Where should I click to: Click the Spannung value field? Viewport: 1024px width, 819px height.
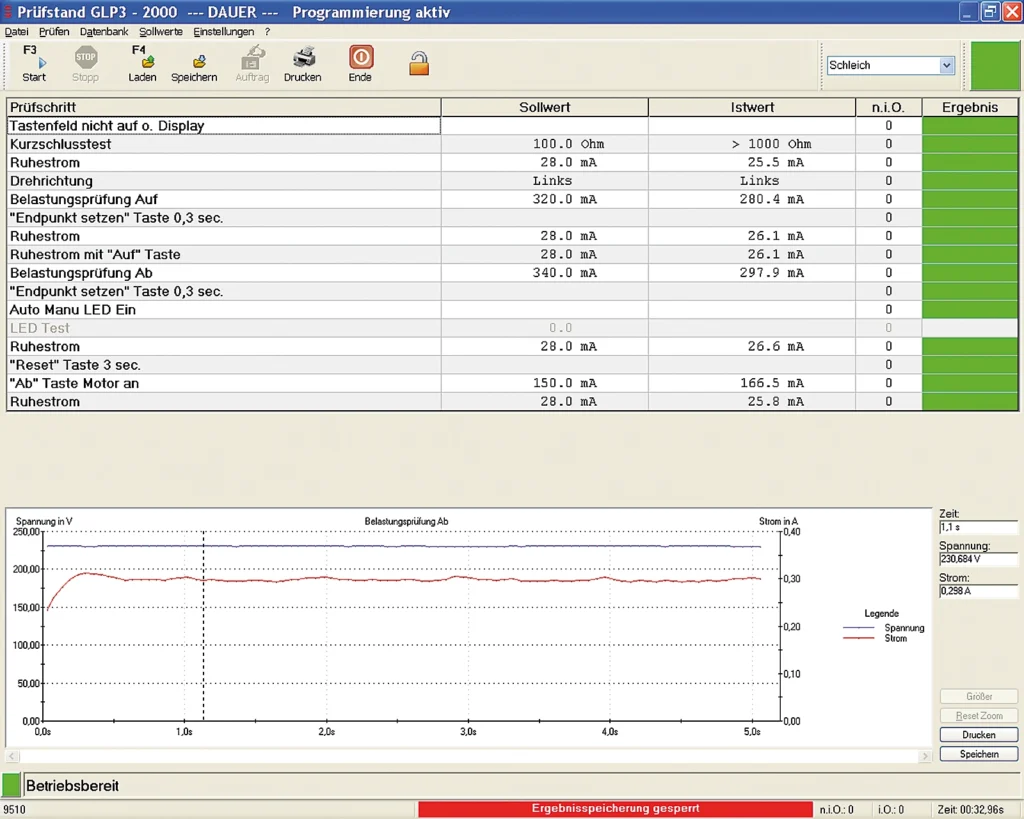[x=977, y=559]
